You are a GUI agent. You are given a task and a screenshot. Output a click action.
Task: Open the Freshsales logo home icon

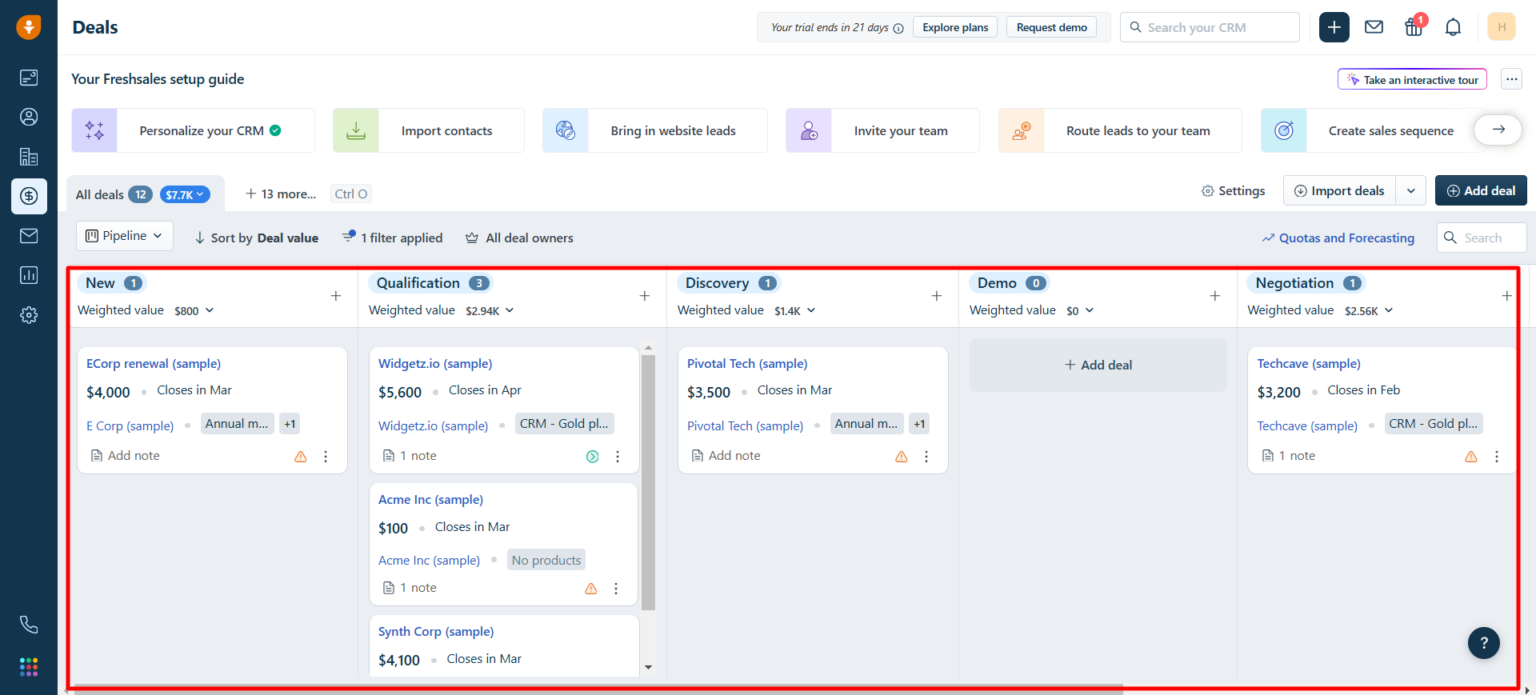tap(29, 27)
